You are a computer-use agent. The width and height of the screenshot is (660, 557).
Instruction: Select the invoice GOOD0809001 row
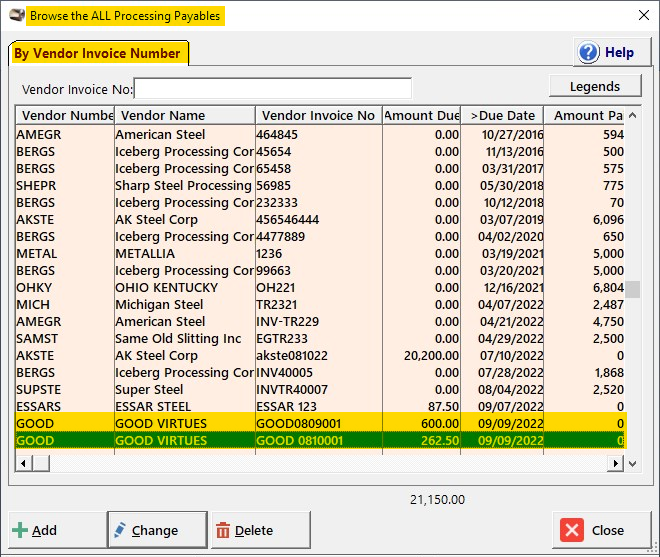[x=320, y=424]
